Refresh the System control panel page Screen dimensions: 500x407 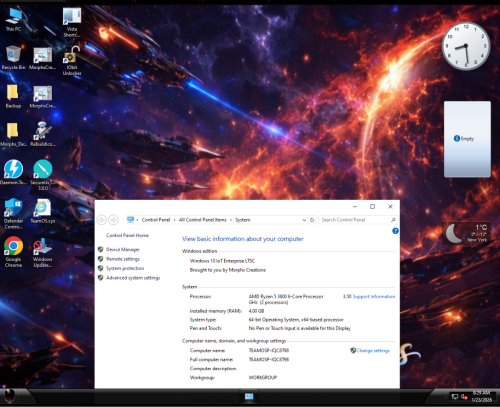tap(312, 220)
